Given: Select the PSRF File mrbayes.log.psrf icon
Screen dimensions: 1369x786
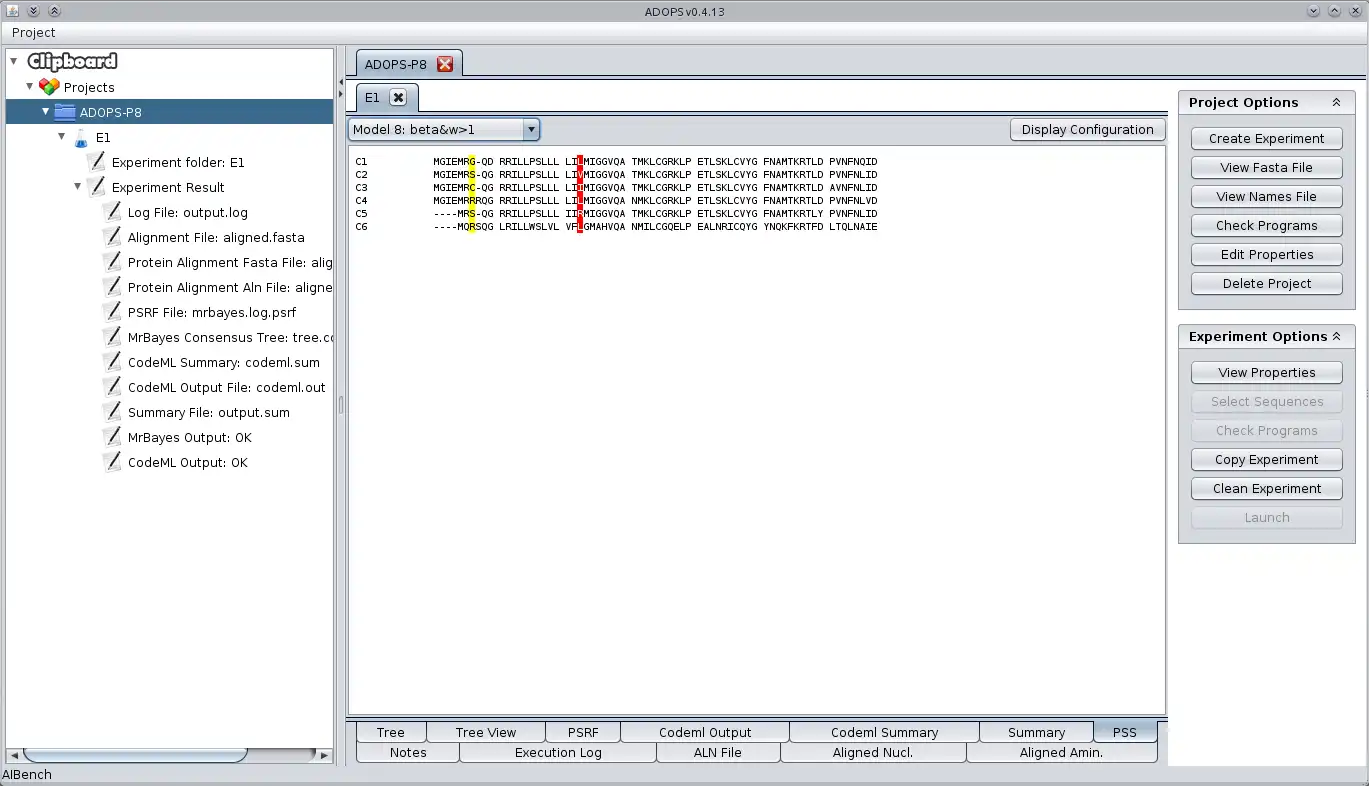Looking at the screenshot, I should click(112, 312).
